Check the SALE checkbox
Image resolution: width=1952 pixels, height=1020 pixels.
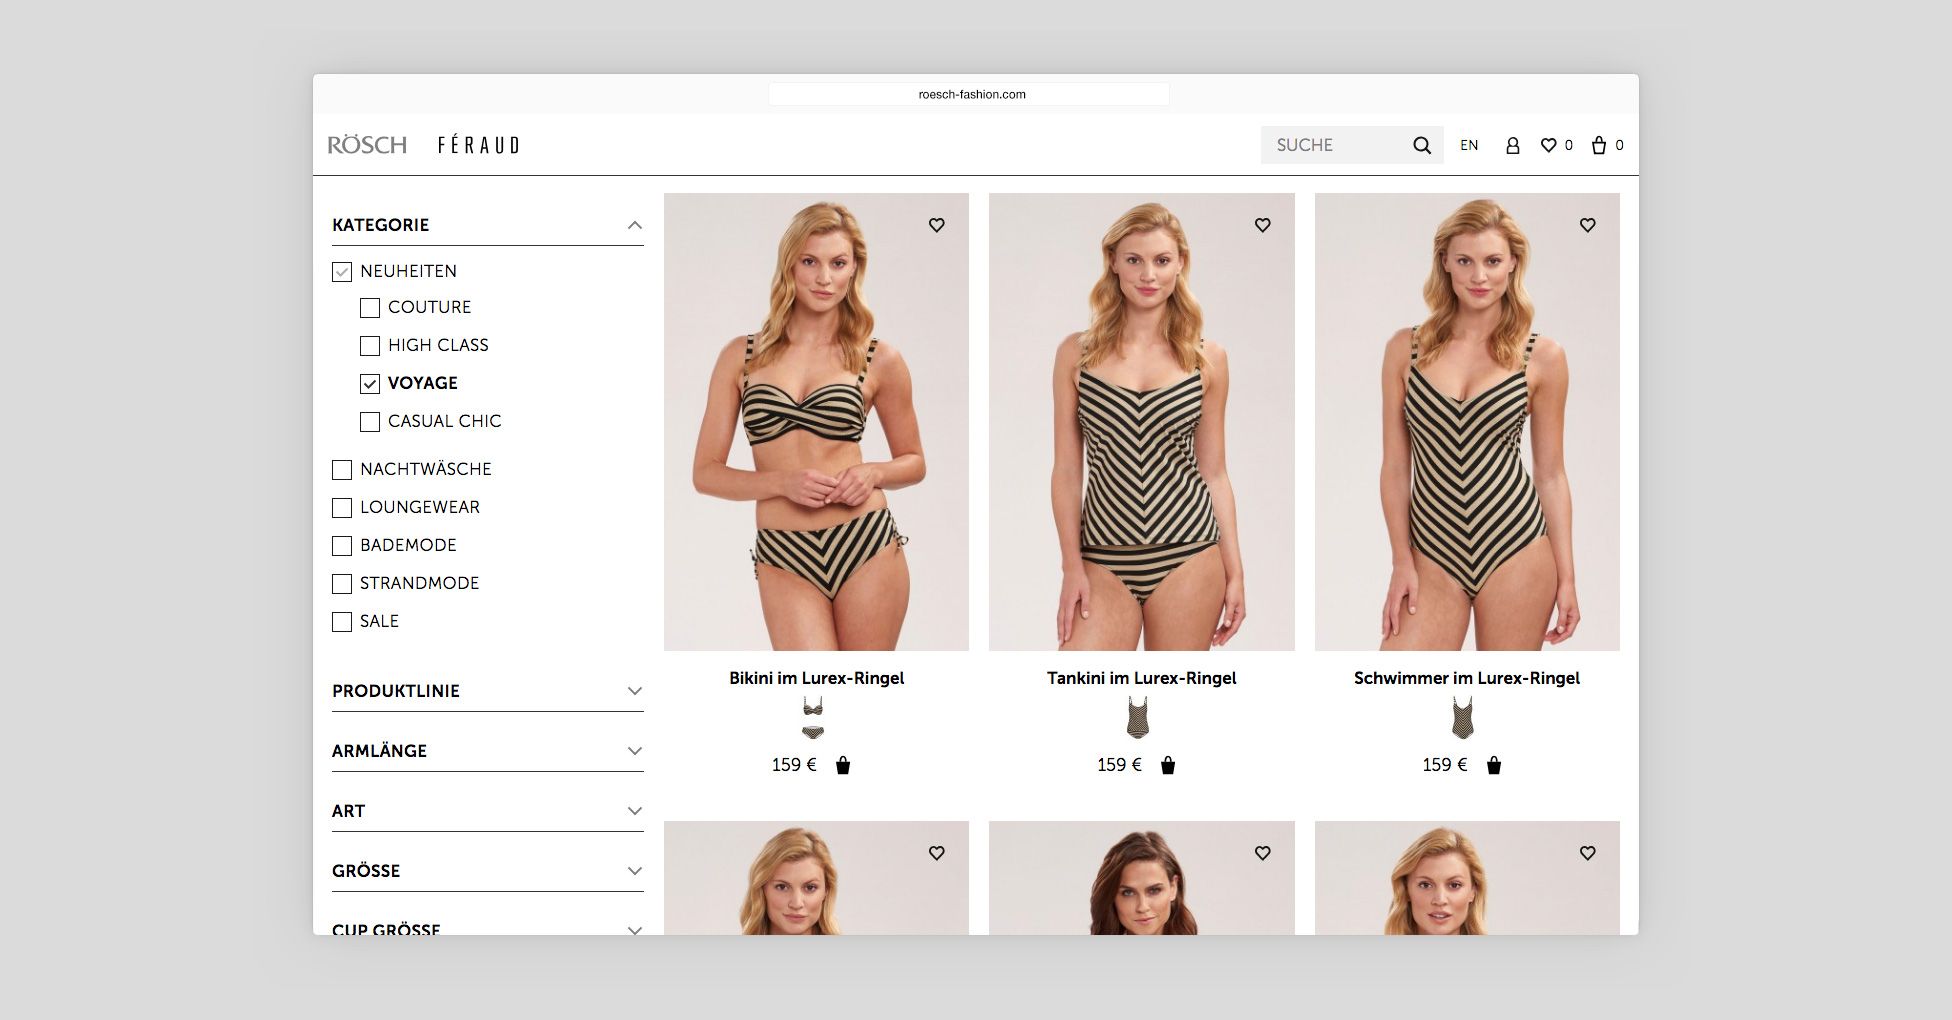coord(342,622)
